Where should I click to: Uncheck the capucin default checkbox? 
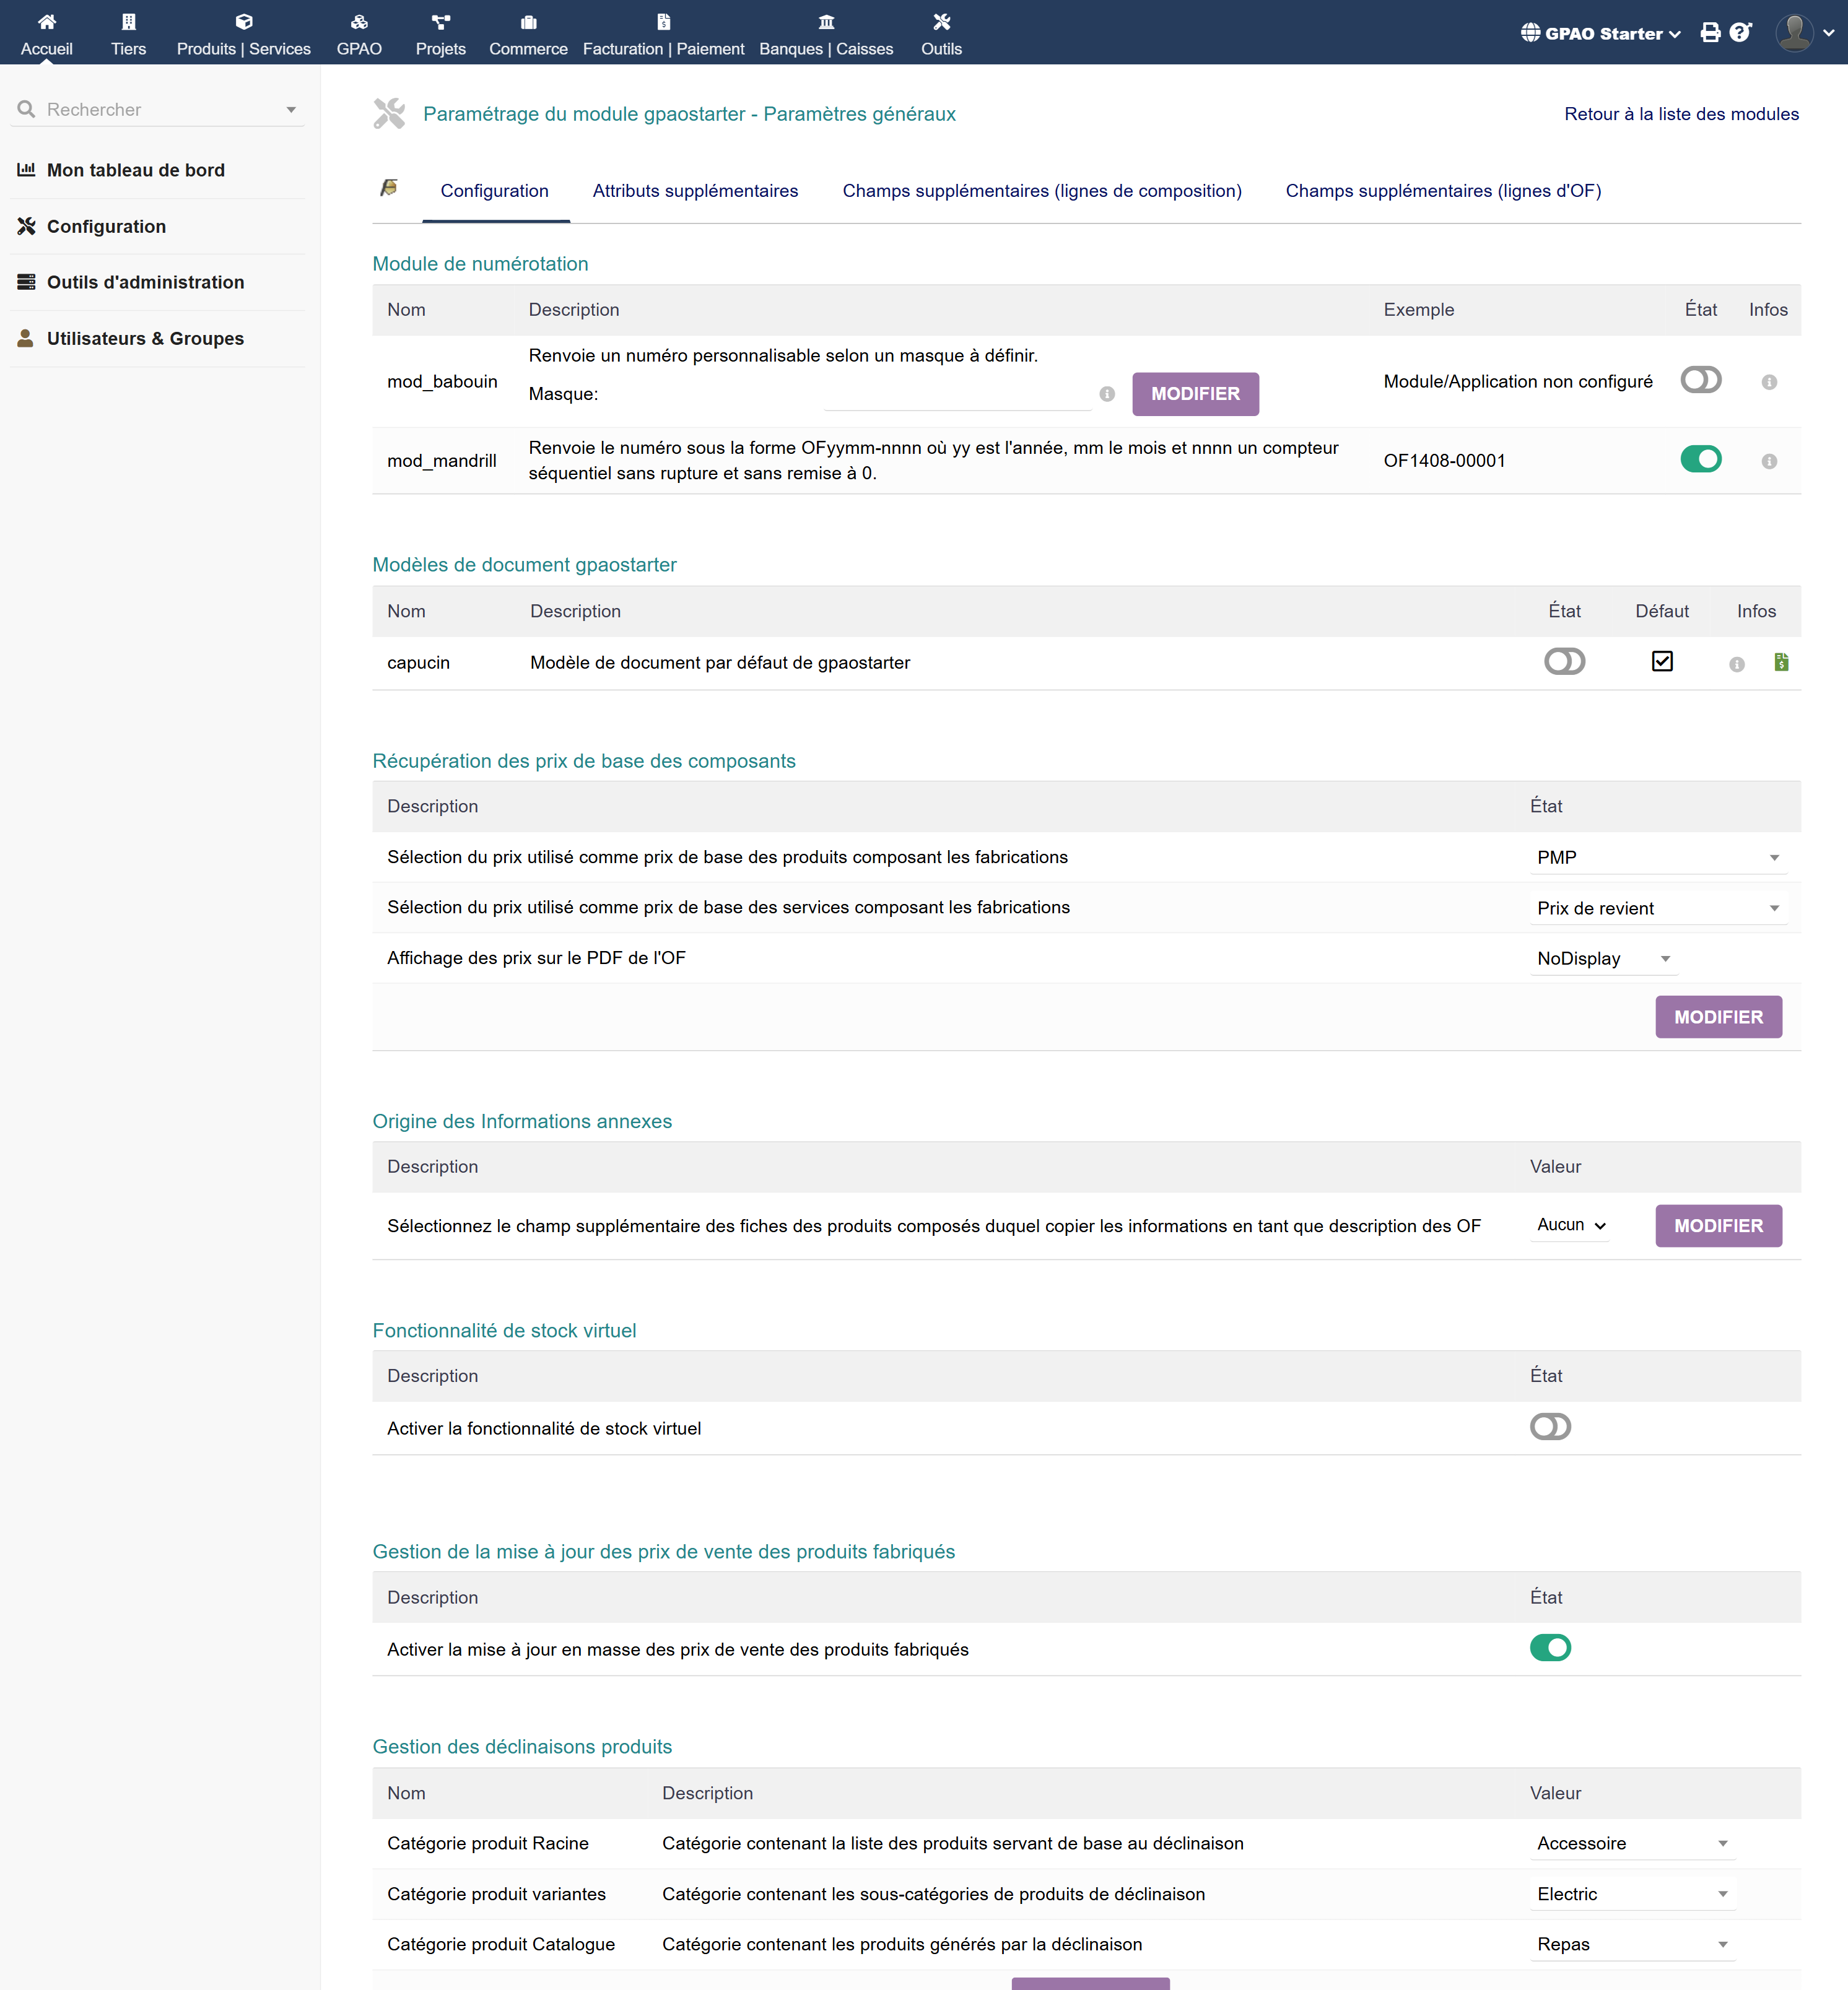(1661, 661)
